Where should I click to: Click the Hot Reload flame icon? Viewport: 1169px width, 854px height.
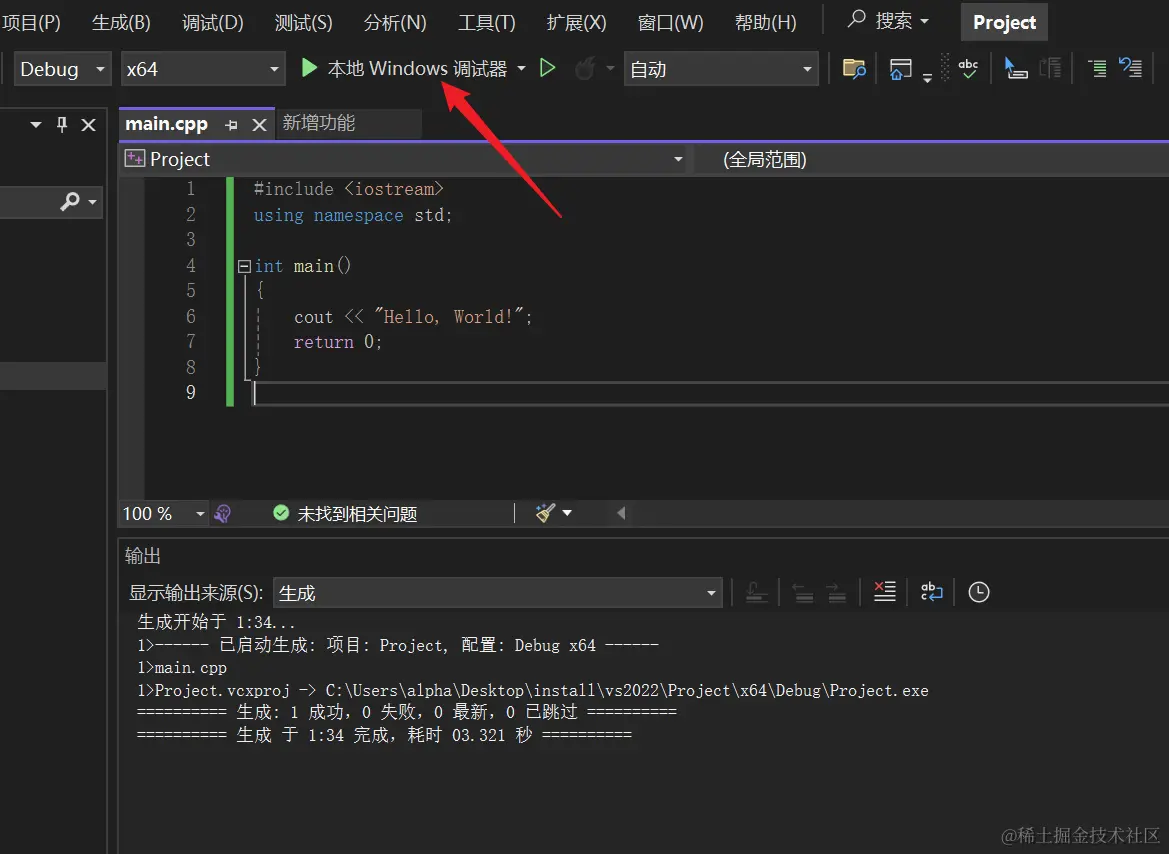(585, 69)
